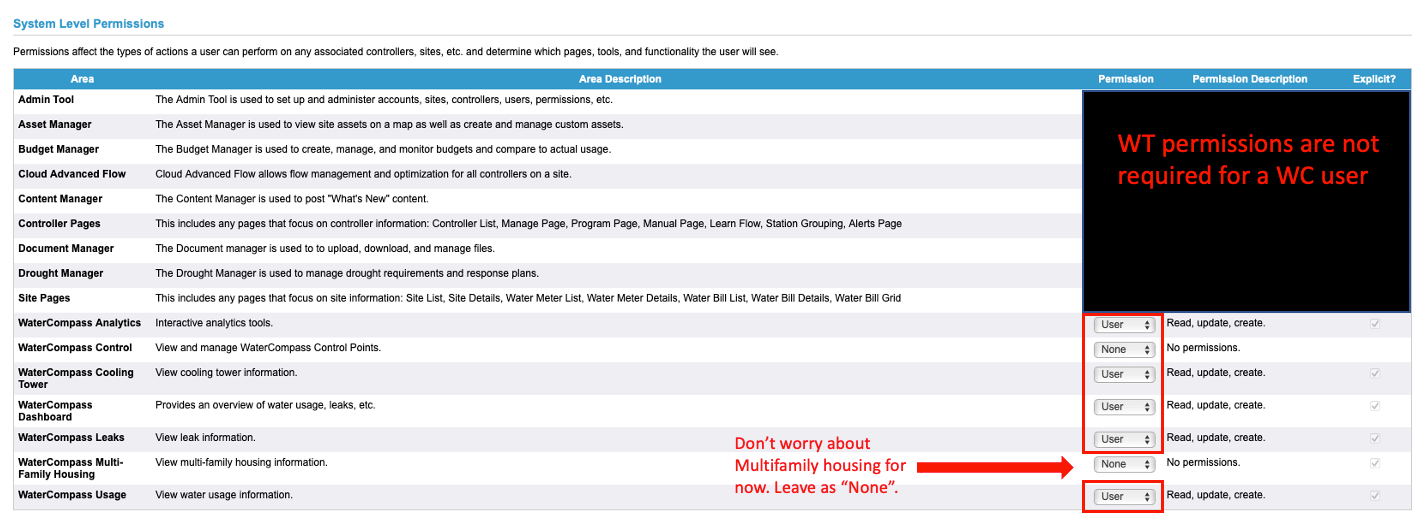Image resolution: width=1423 pixels, height=522 pixels.
Task: Open the WaterCompass Analytics permission dropdown
Action: tap(1124, 325)
